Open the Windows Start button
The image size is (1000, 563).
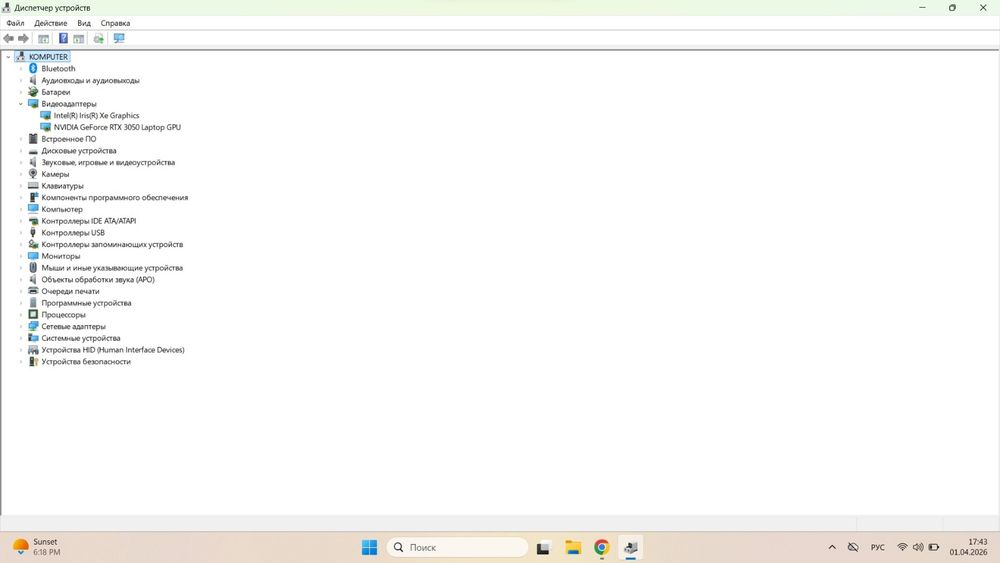[x=369, y=547]
